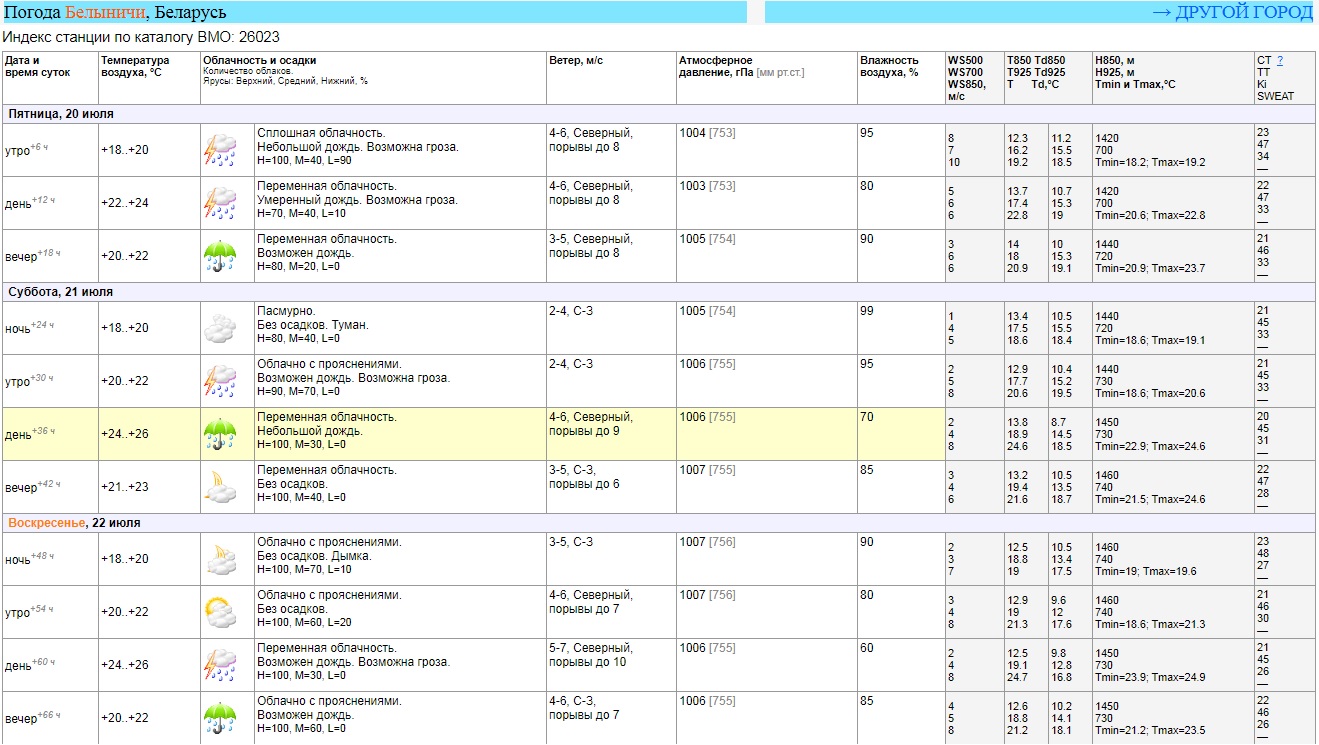
Task: Click the thunderstorm icon for Friday day
Action: tap(220, 203)
